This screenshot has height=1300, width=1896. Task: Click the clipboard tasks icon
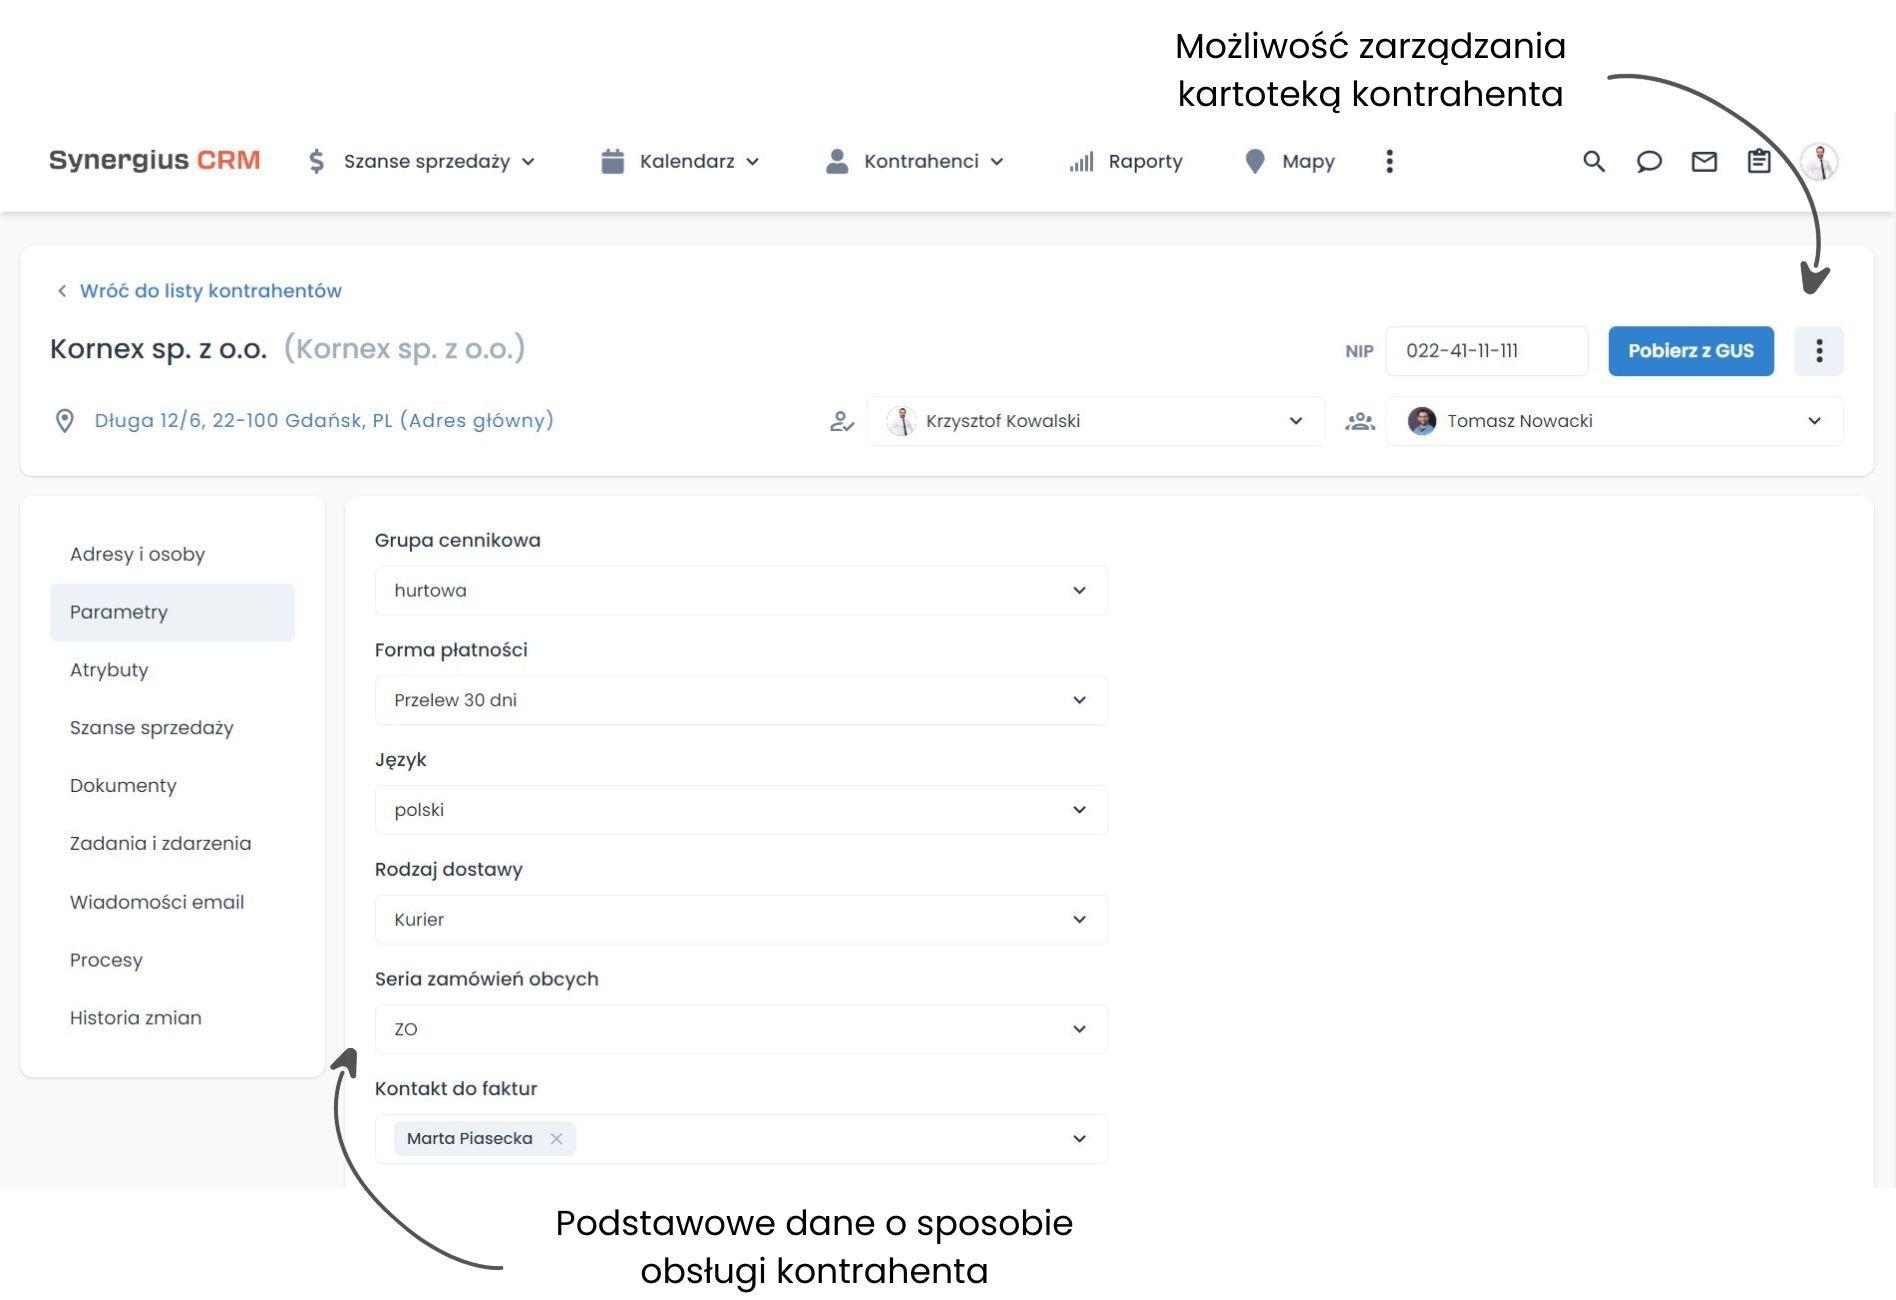1759,161
